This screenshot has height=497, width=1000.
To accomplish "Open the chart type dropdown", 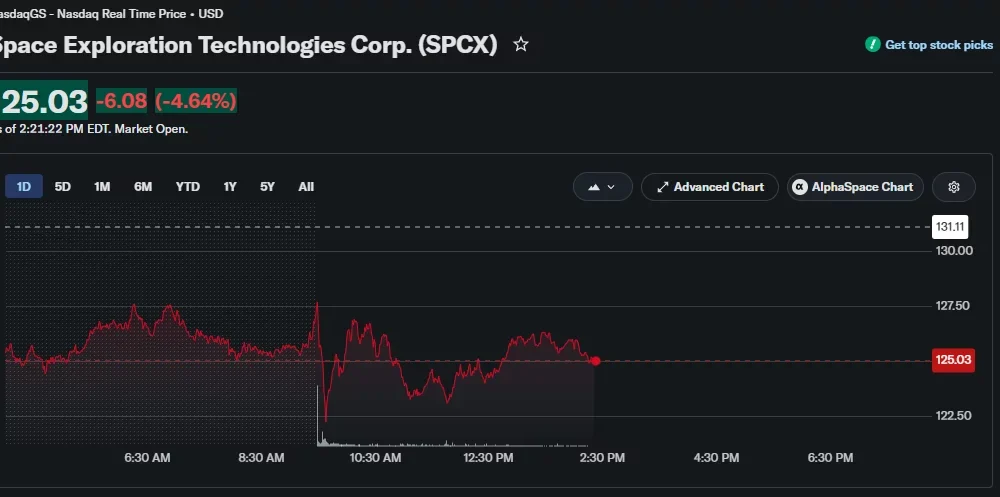I will click(603, 187).
